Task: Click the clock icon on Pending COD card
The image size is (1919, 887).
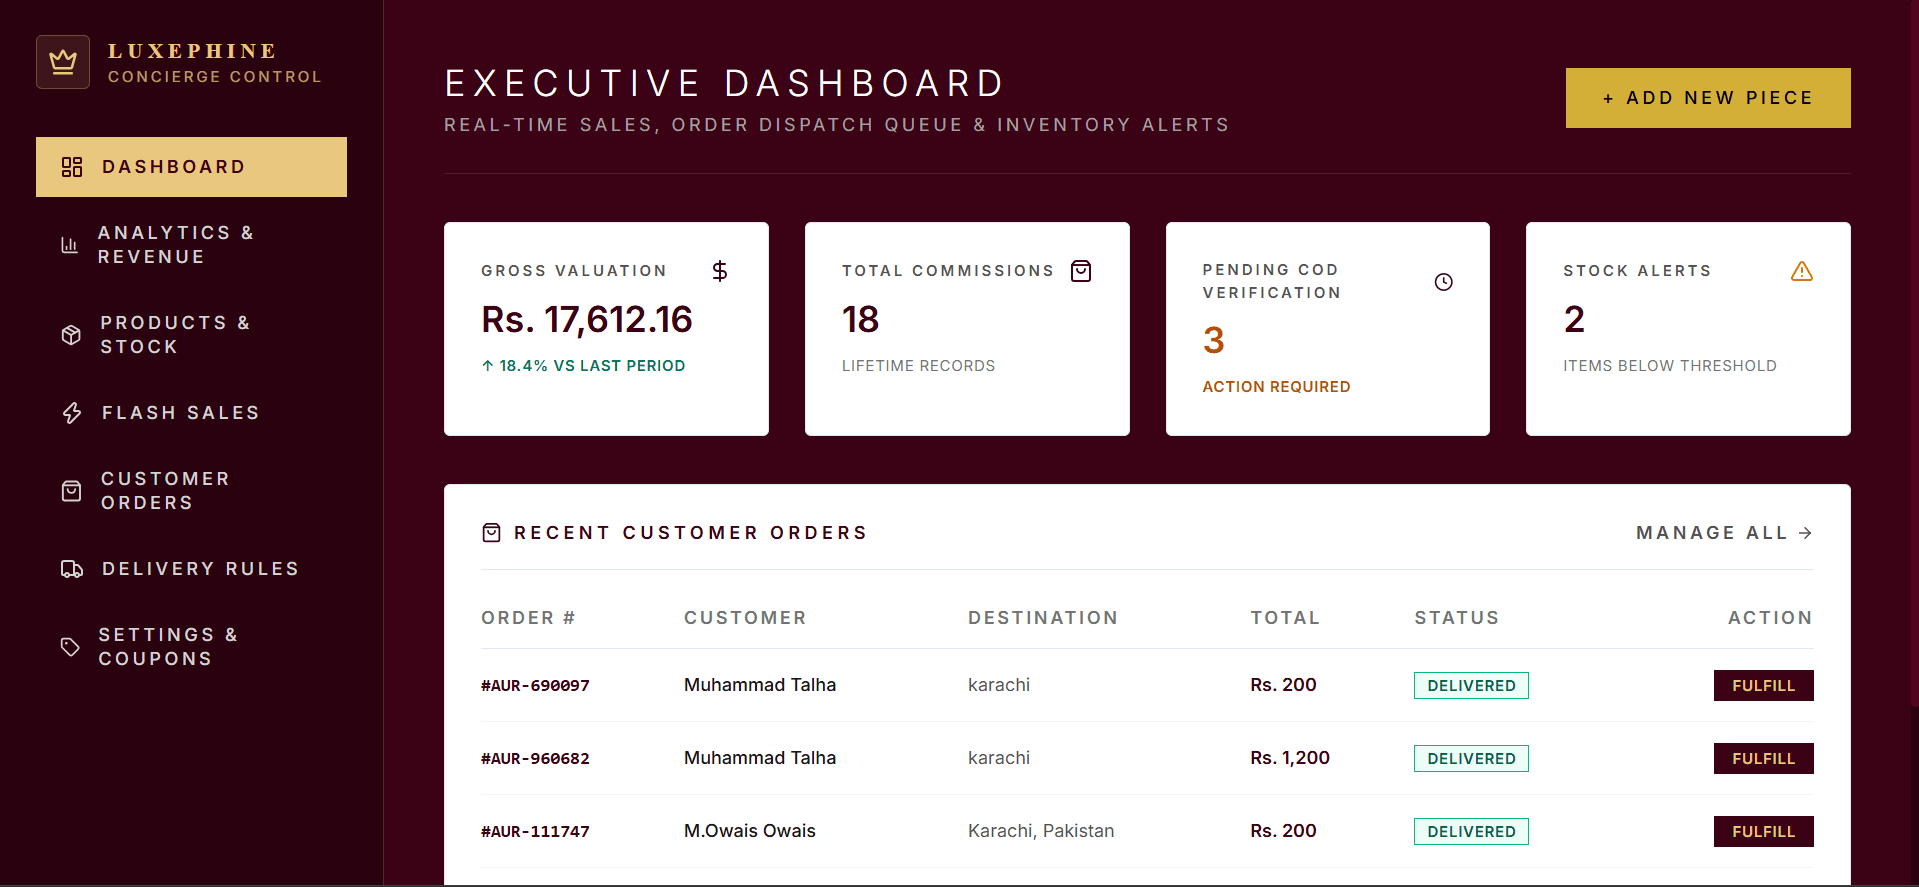Action: [x=1444, y=282]
